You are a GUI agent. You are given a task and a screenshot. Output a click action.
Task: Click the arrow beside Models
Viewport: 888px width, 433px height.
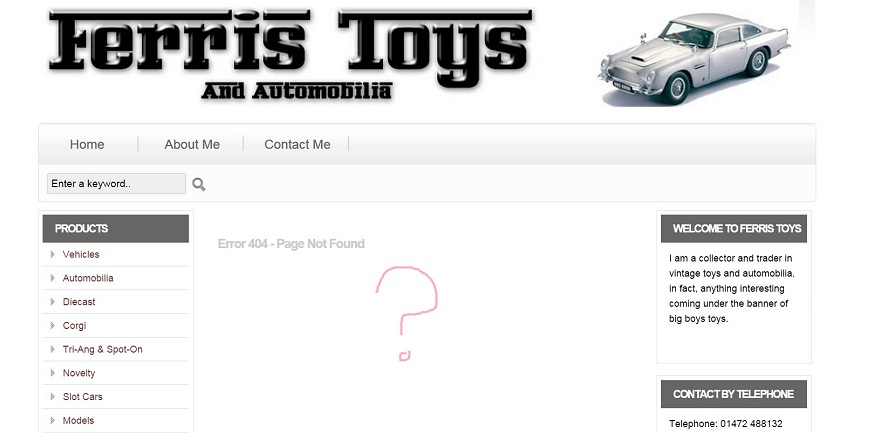53,421
